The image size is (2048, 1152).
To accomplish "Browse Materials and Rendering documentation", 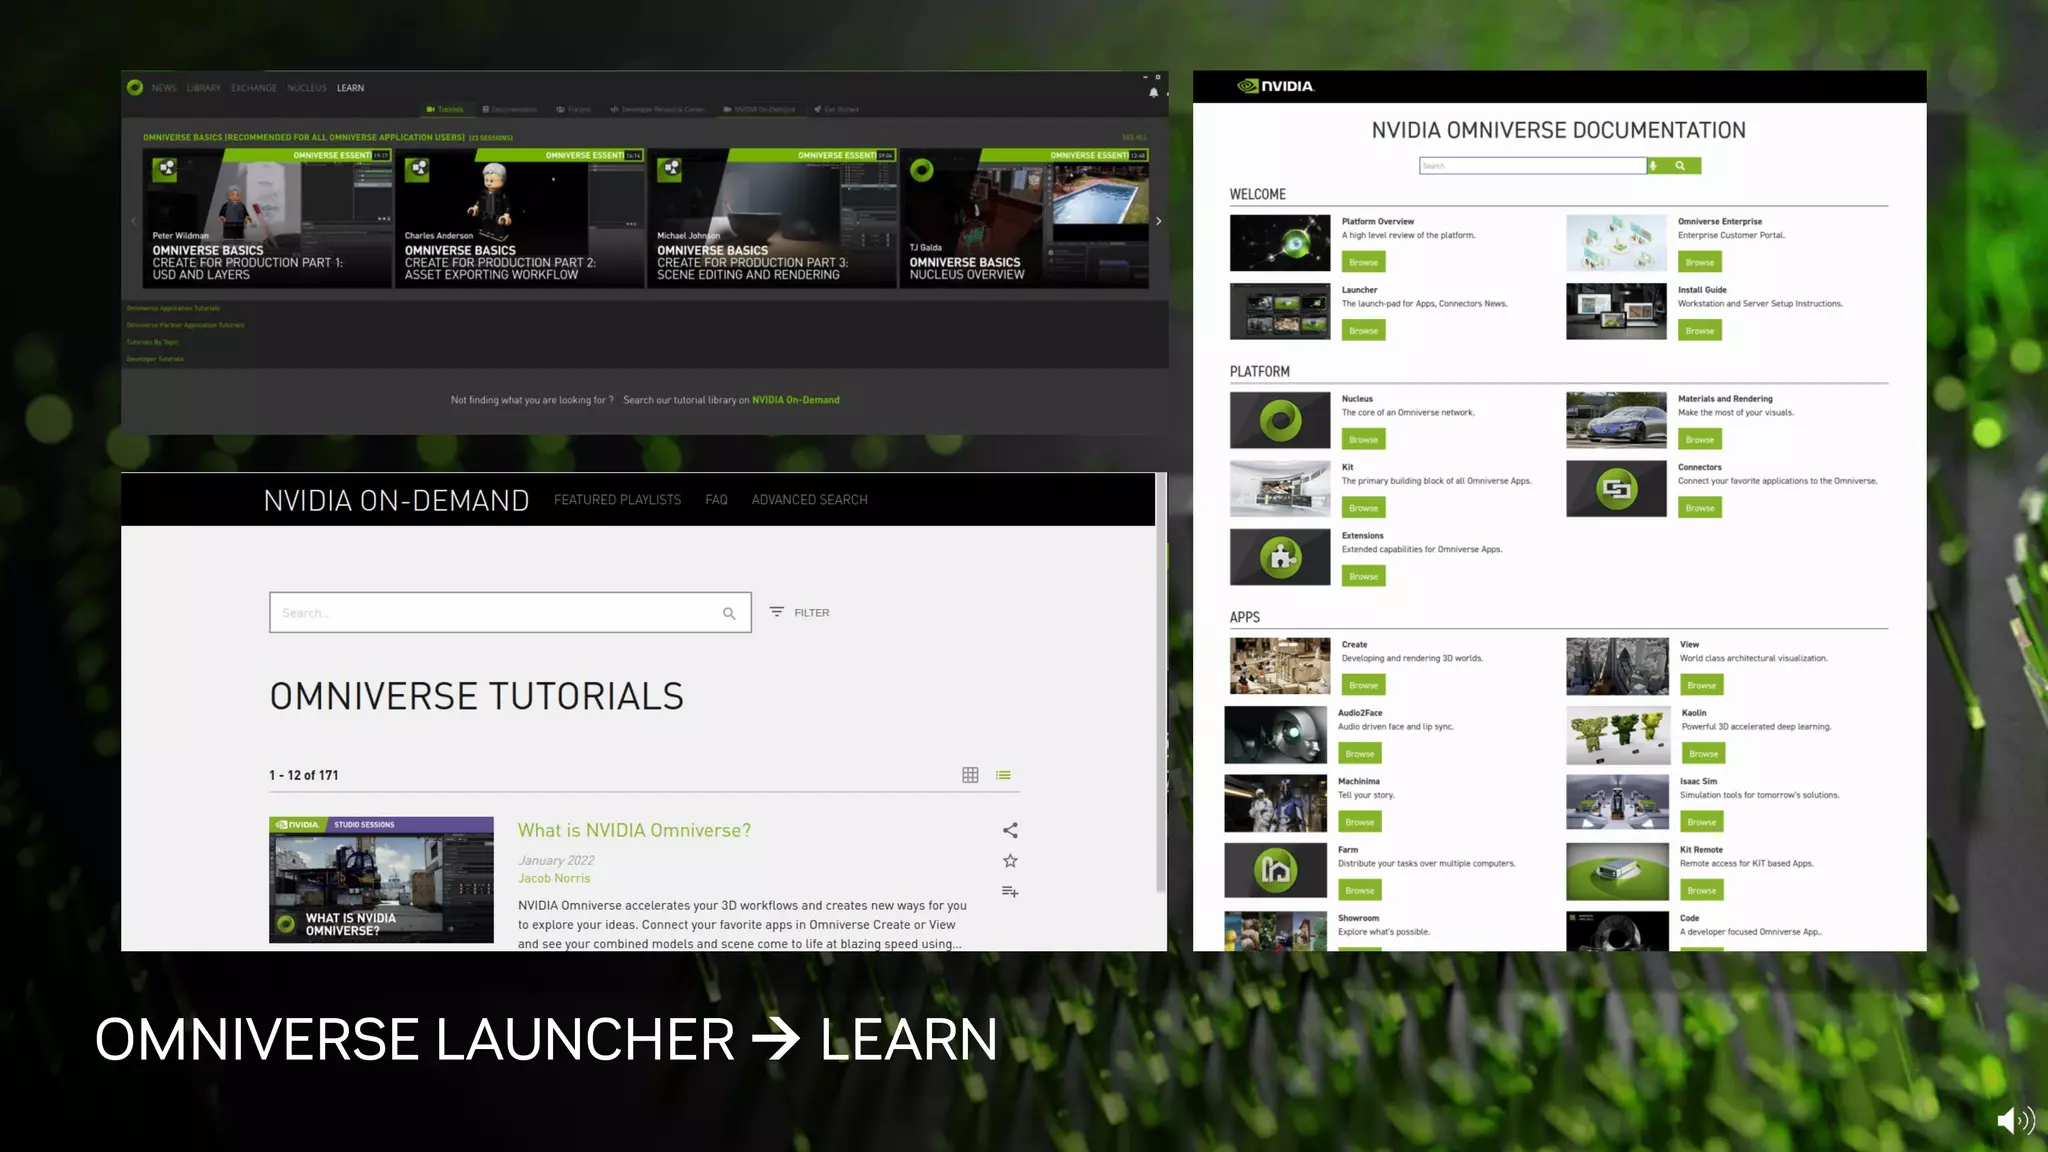I will (1699, 440).
